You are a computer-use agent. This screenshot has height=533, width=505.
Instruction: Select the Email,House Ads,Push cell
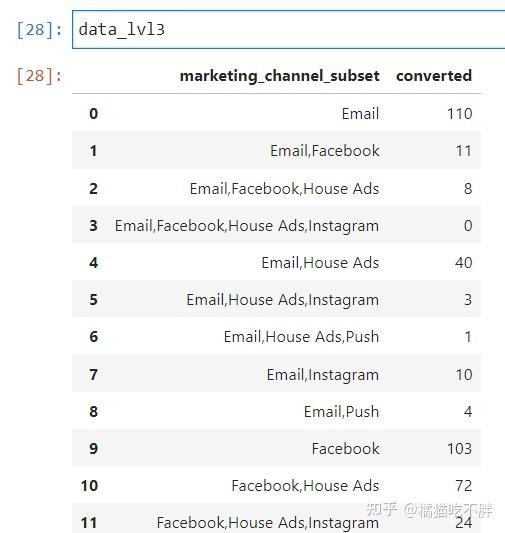click(x=301, y=337)
